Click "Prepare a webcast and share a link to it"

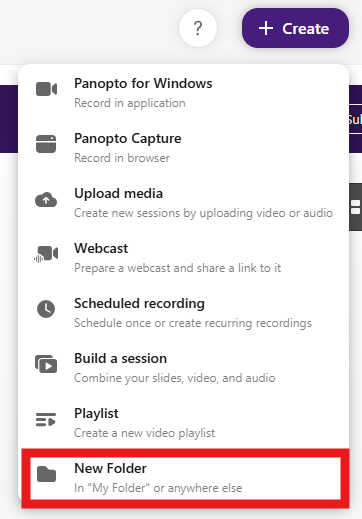(178, 268)
